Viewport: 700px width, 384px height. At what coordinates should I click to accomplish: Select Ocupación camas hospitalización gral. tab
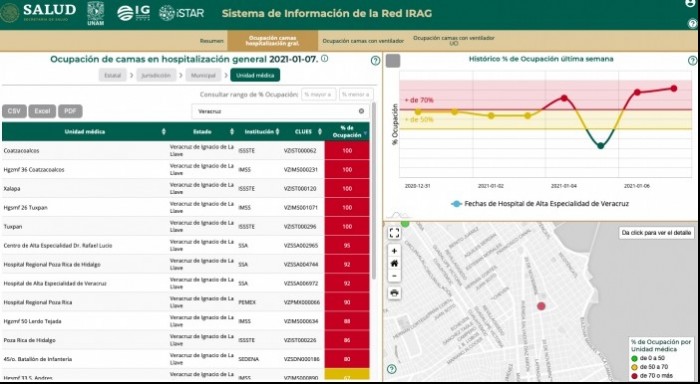point(272,41)
